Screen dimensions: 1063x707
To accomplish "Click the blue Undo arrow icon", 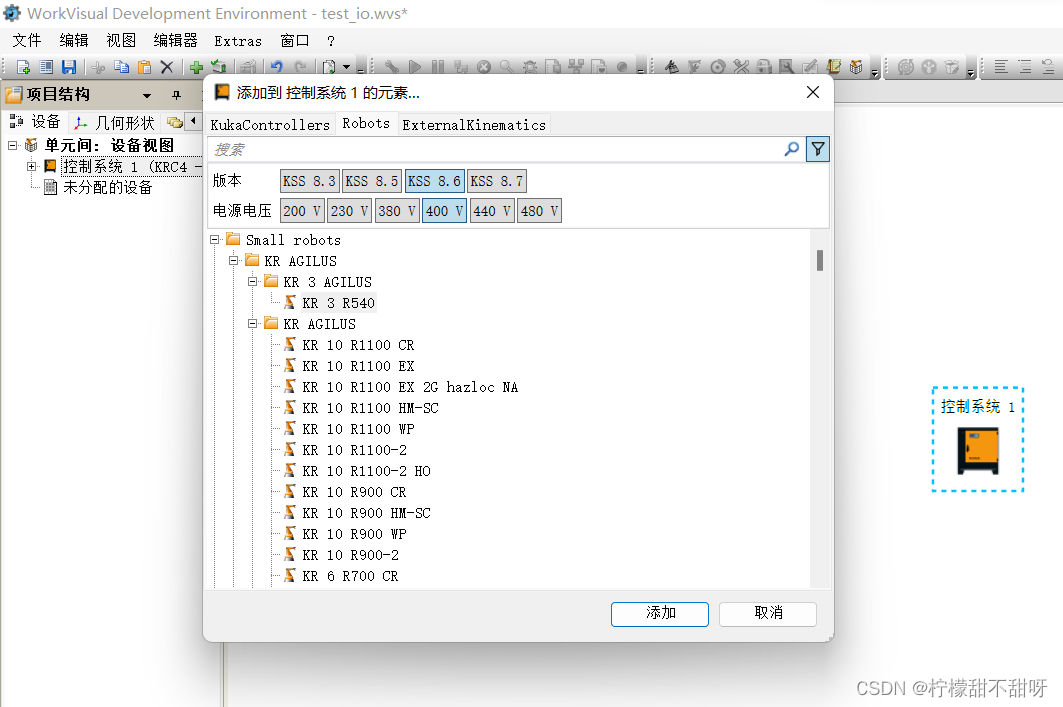I will tap(277, 67).
